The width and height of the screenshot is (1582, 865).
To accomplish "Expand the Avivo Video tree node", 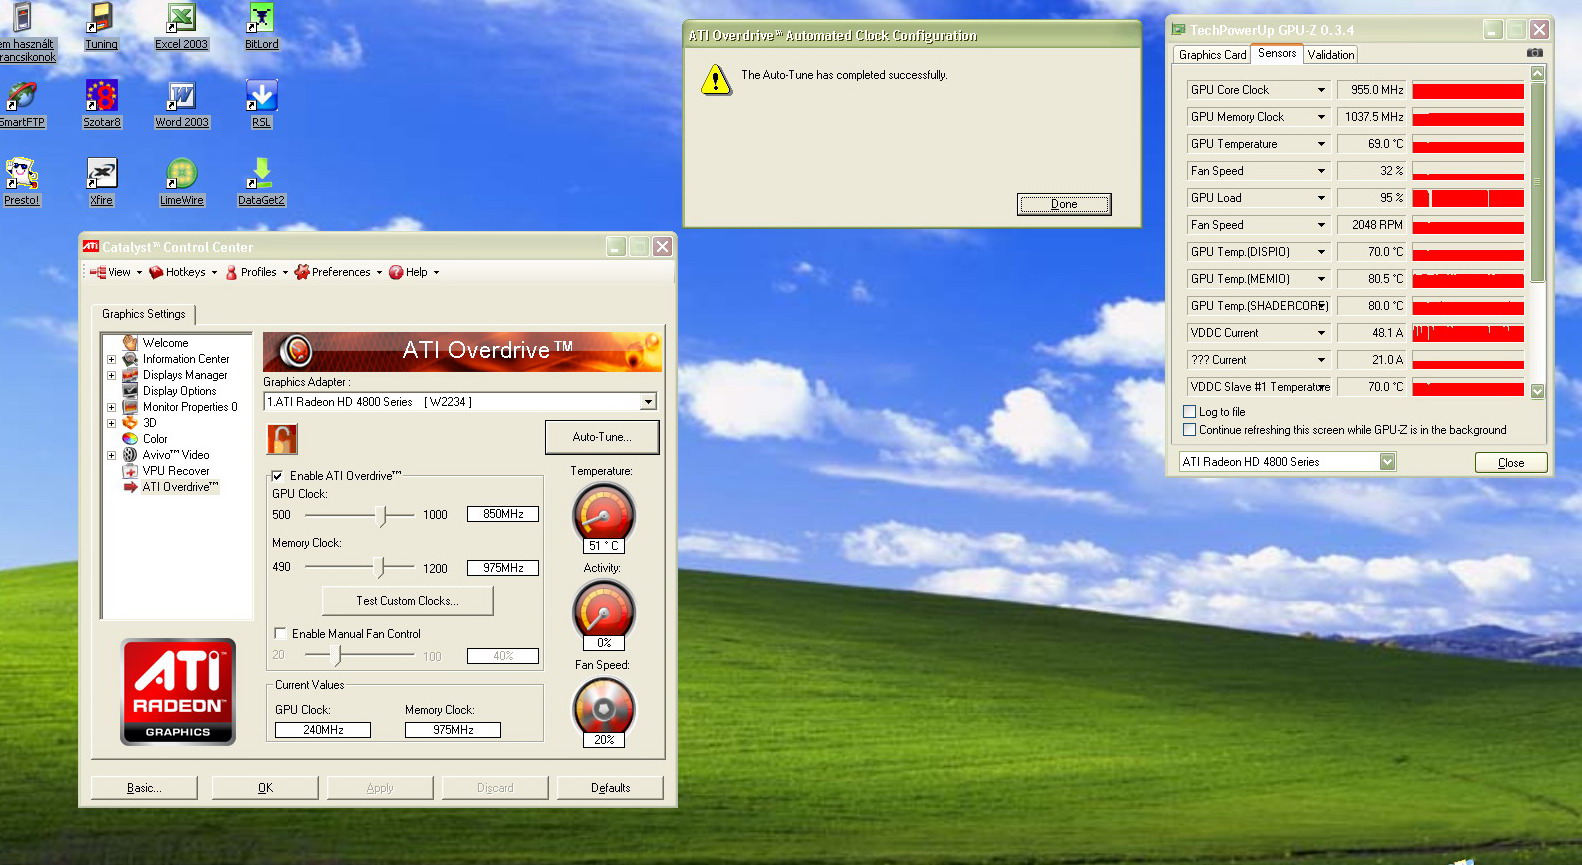I will (112, 455).
